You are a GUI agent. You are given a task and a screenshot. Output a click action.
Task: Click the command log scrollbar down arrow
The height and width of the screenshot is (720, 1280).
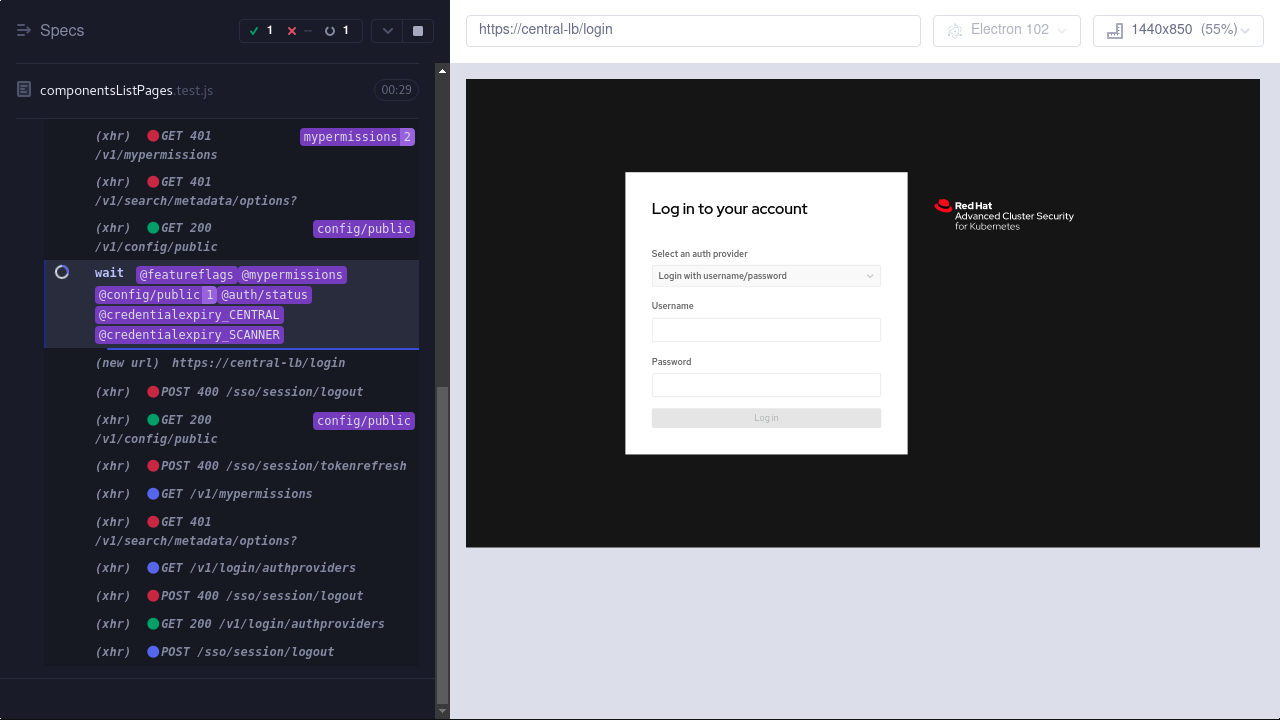pyautogui.click(x=443, y=711)
